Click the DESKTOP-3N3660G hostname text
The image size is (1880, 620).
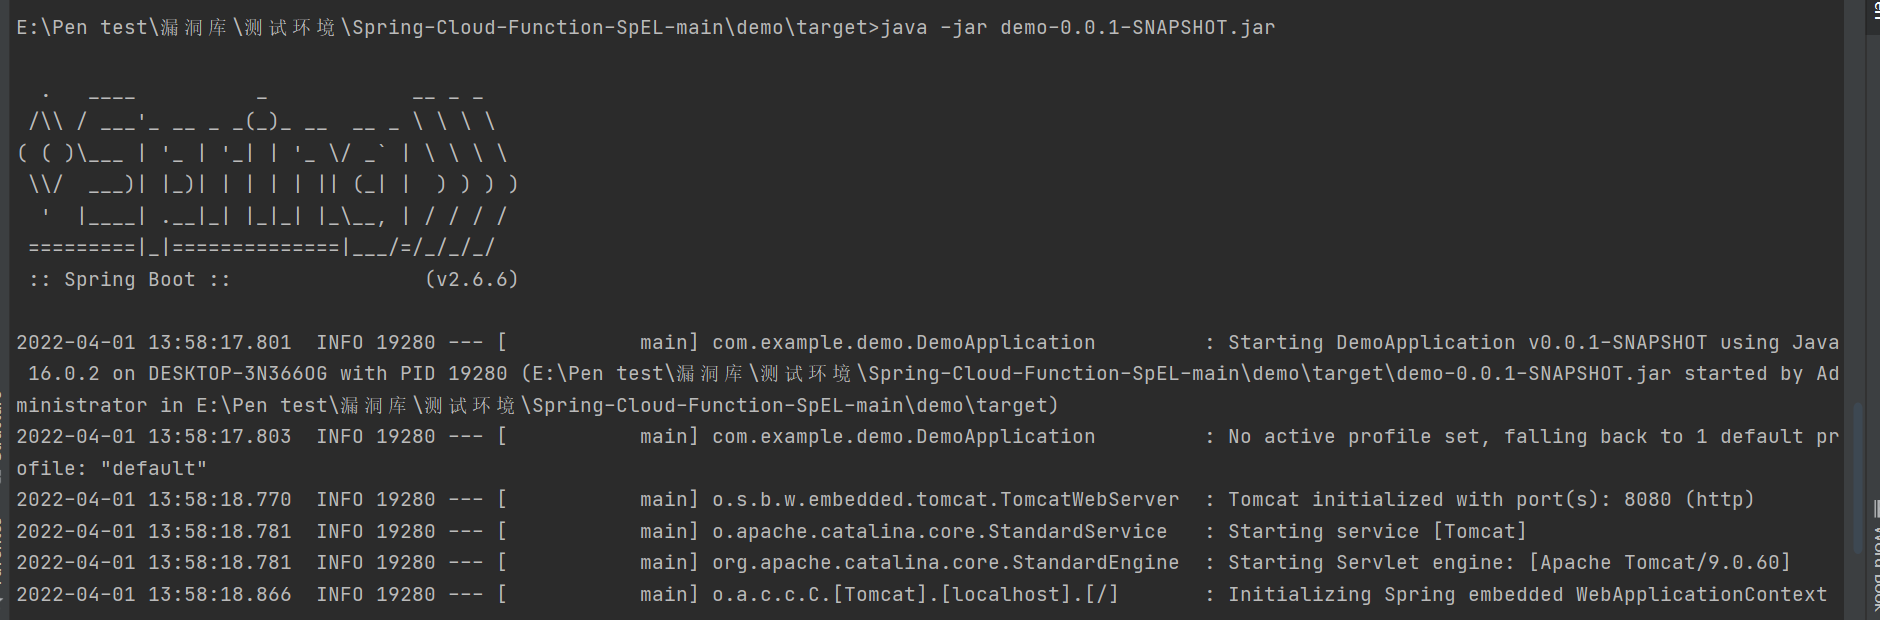click(x=237, y=374)
